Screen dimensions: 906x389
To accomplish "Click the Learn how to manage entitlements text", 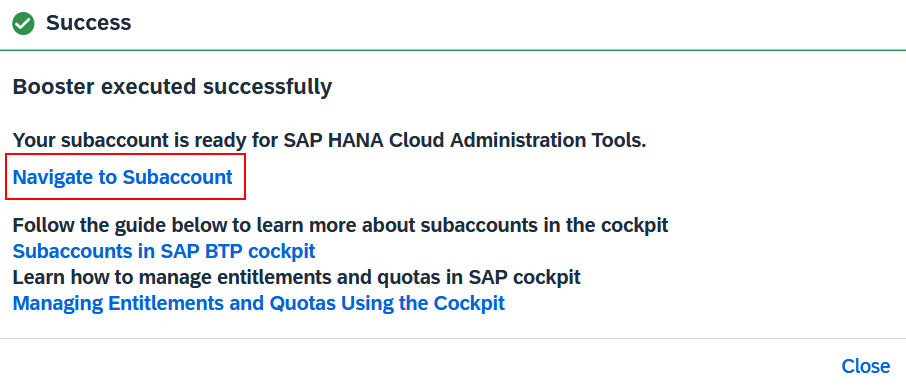I will pos(296,277).
